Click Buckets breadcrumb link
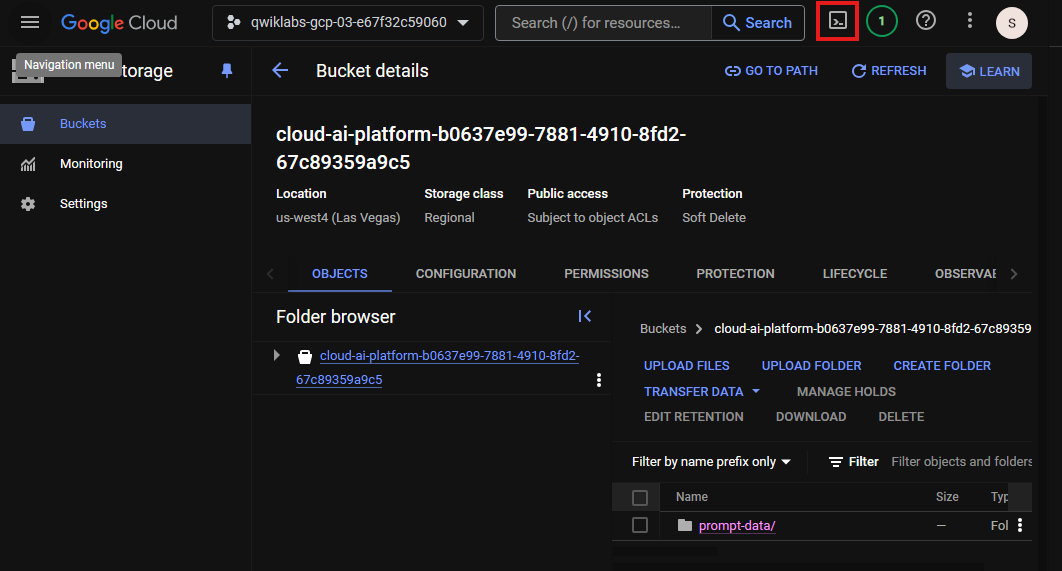 click(x=663, y=329)
